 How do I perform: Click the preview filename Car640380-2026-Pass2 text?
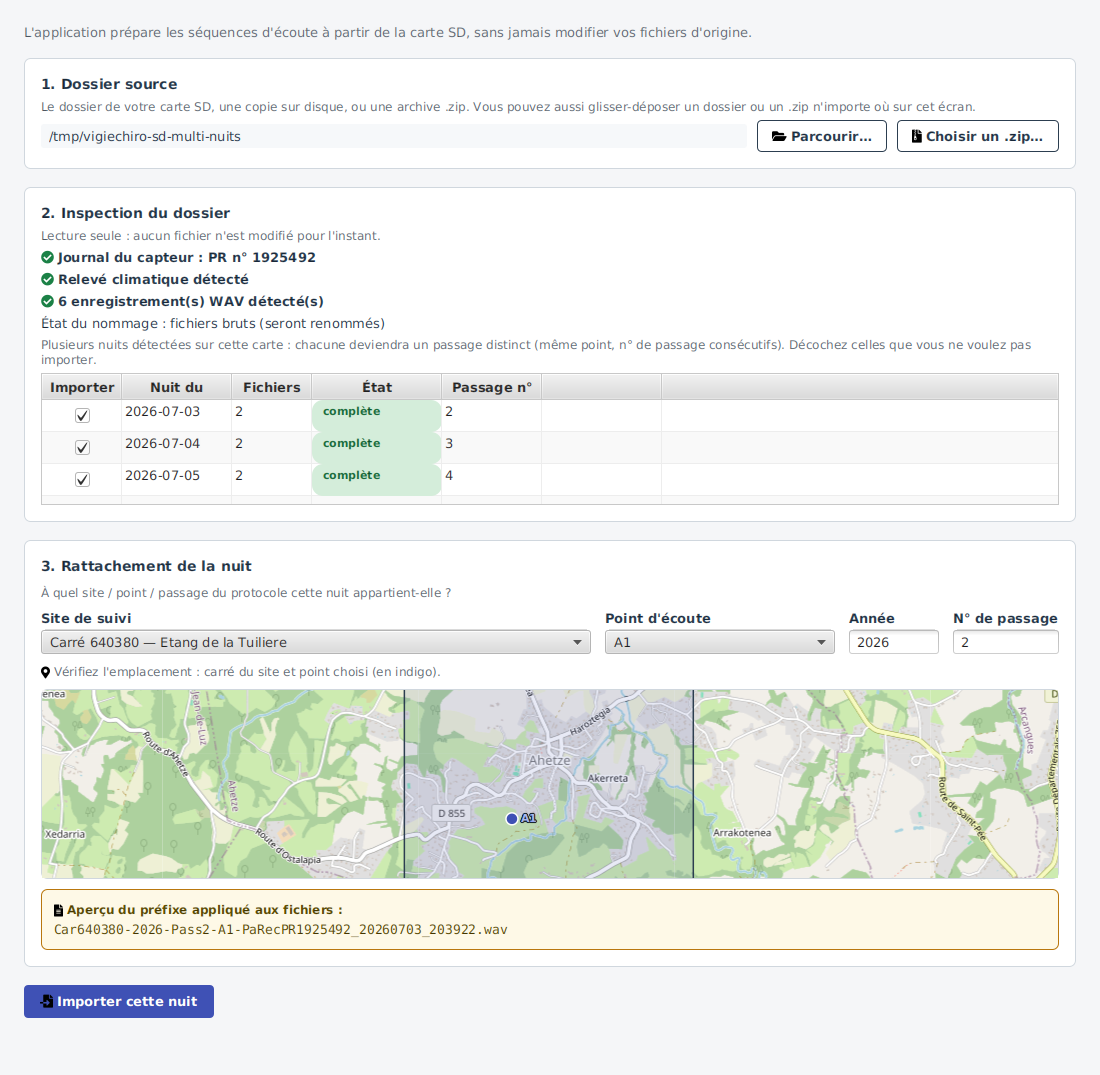[281, 930]
